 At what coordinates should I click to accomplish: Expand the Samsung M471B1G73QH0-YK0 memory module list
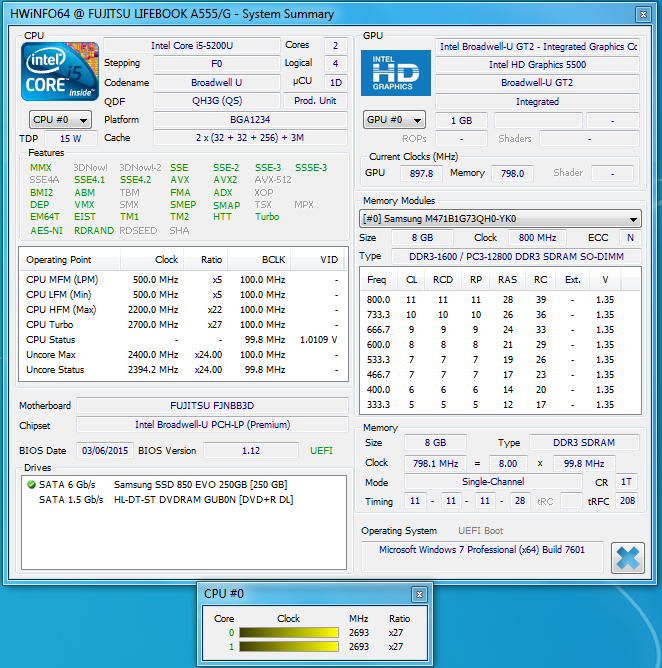click(500, 219)
